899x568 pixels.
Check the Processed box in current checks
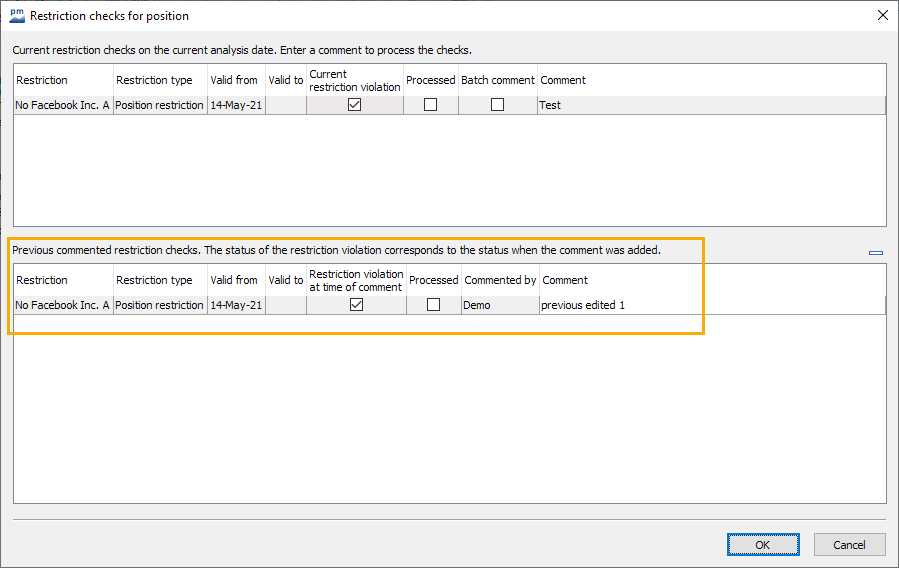[x=431, y=105]
